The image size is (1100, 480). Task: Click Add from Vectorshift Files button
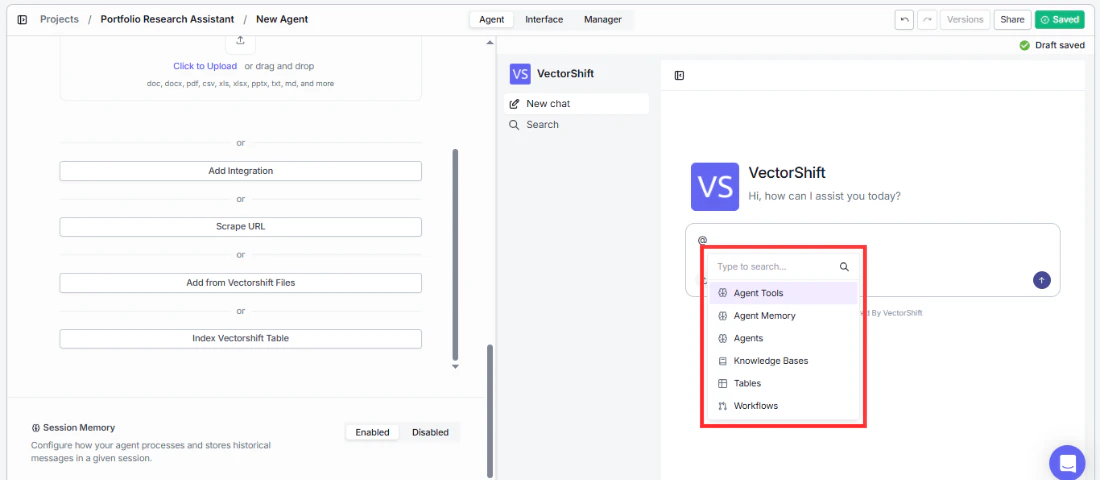coord(241,283)
